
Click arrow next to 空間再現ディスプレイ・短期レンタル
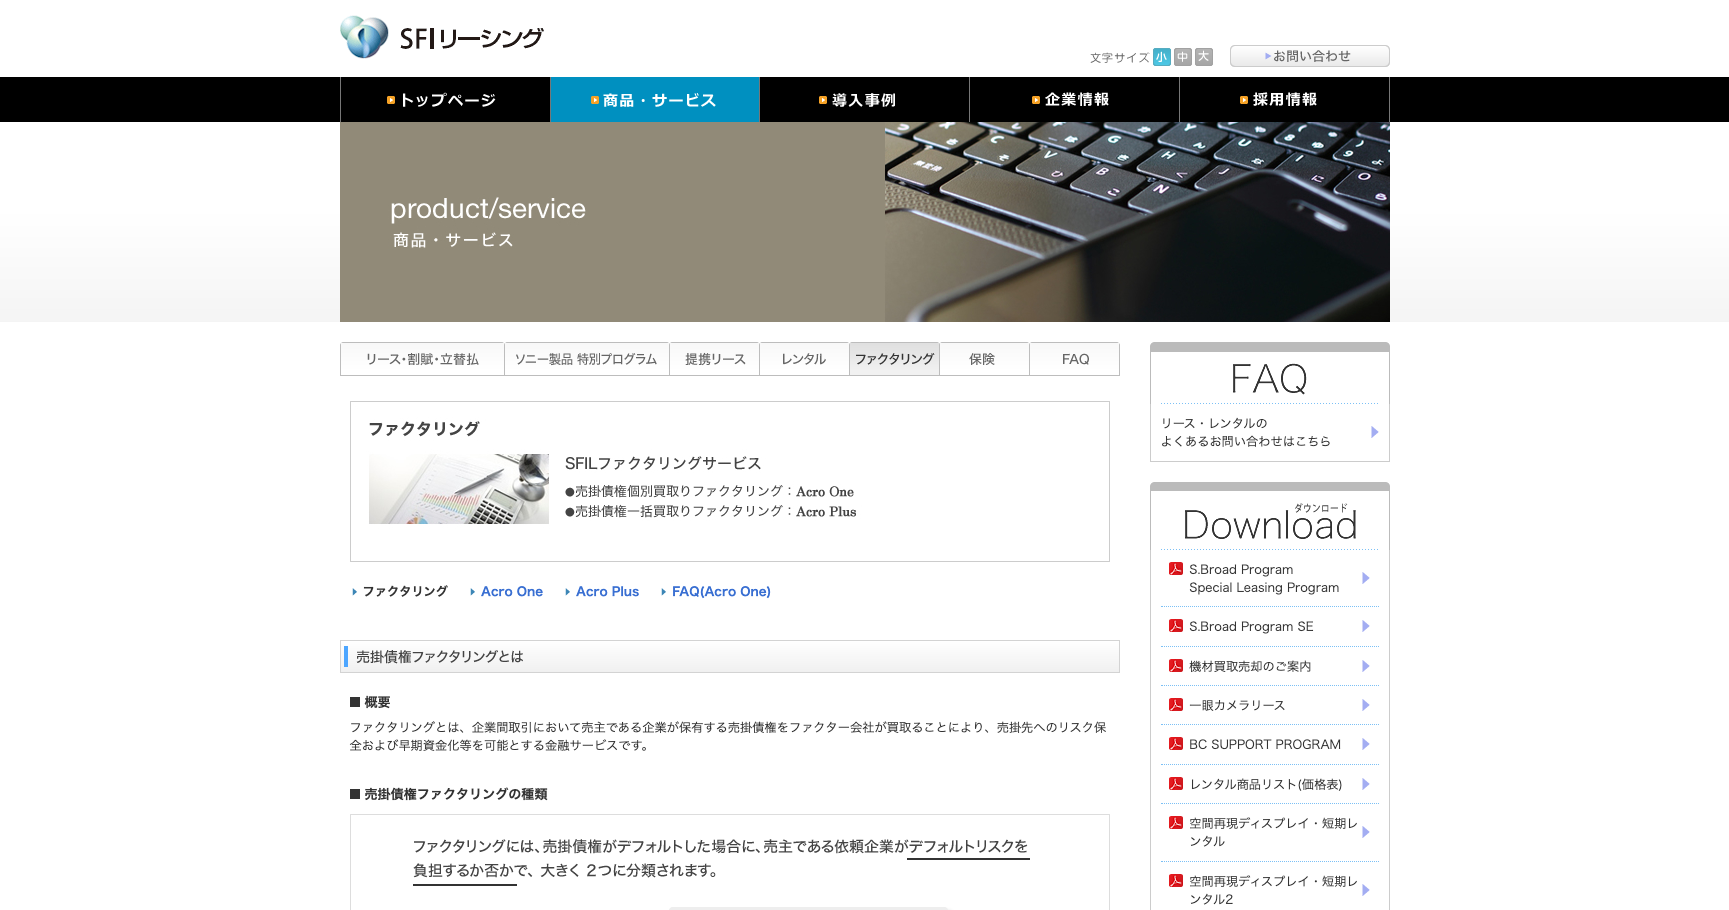click(x=1366, y=832)
